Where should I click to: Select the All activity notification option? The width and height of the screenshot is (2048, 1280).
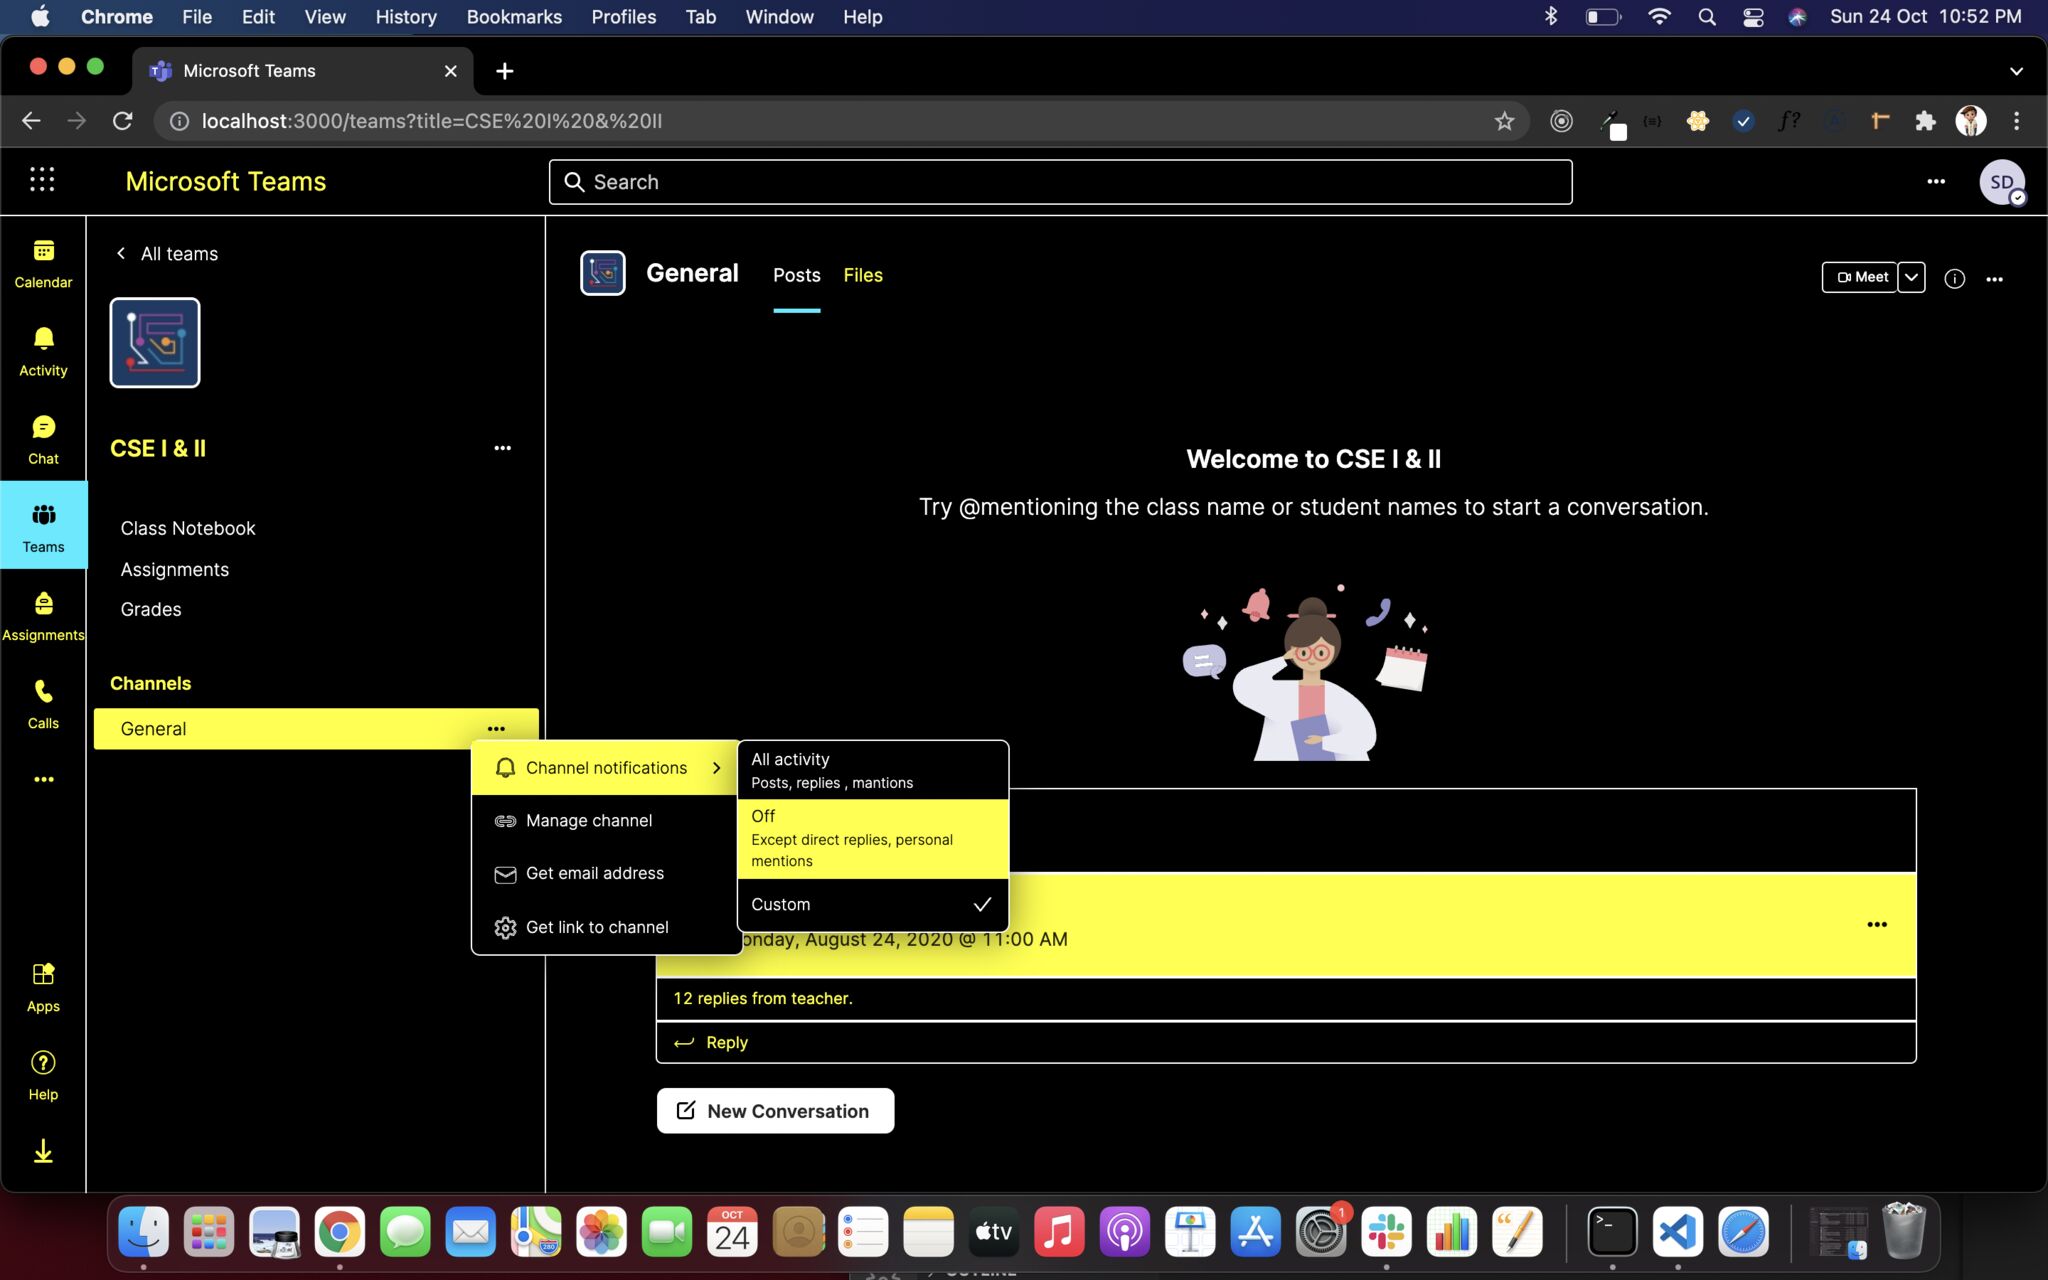tap(872, 770)
